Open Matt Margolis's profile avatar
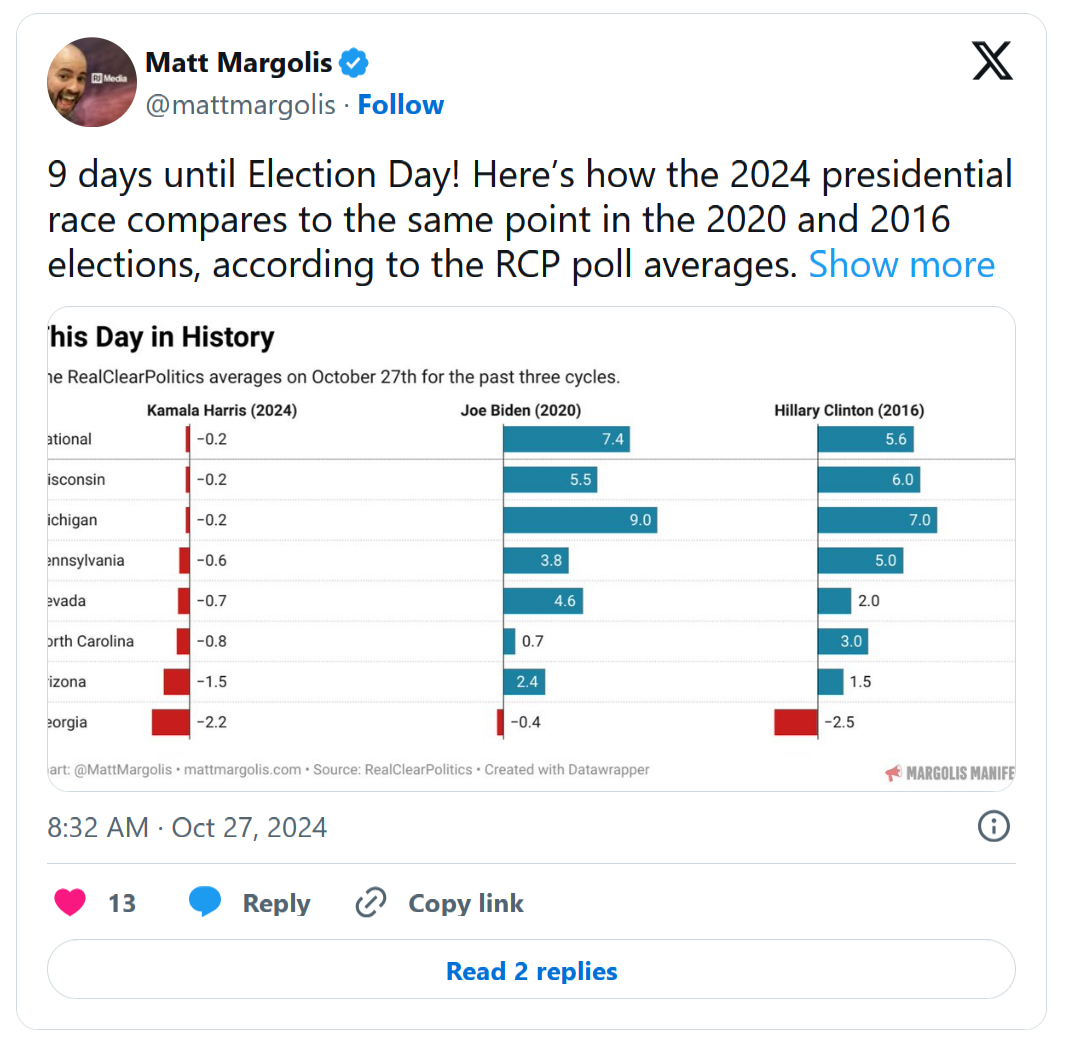The width and height of the screenshot is (1068, 1047). pos(92,82)
